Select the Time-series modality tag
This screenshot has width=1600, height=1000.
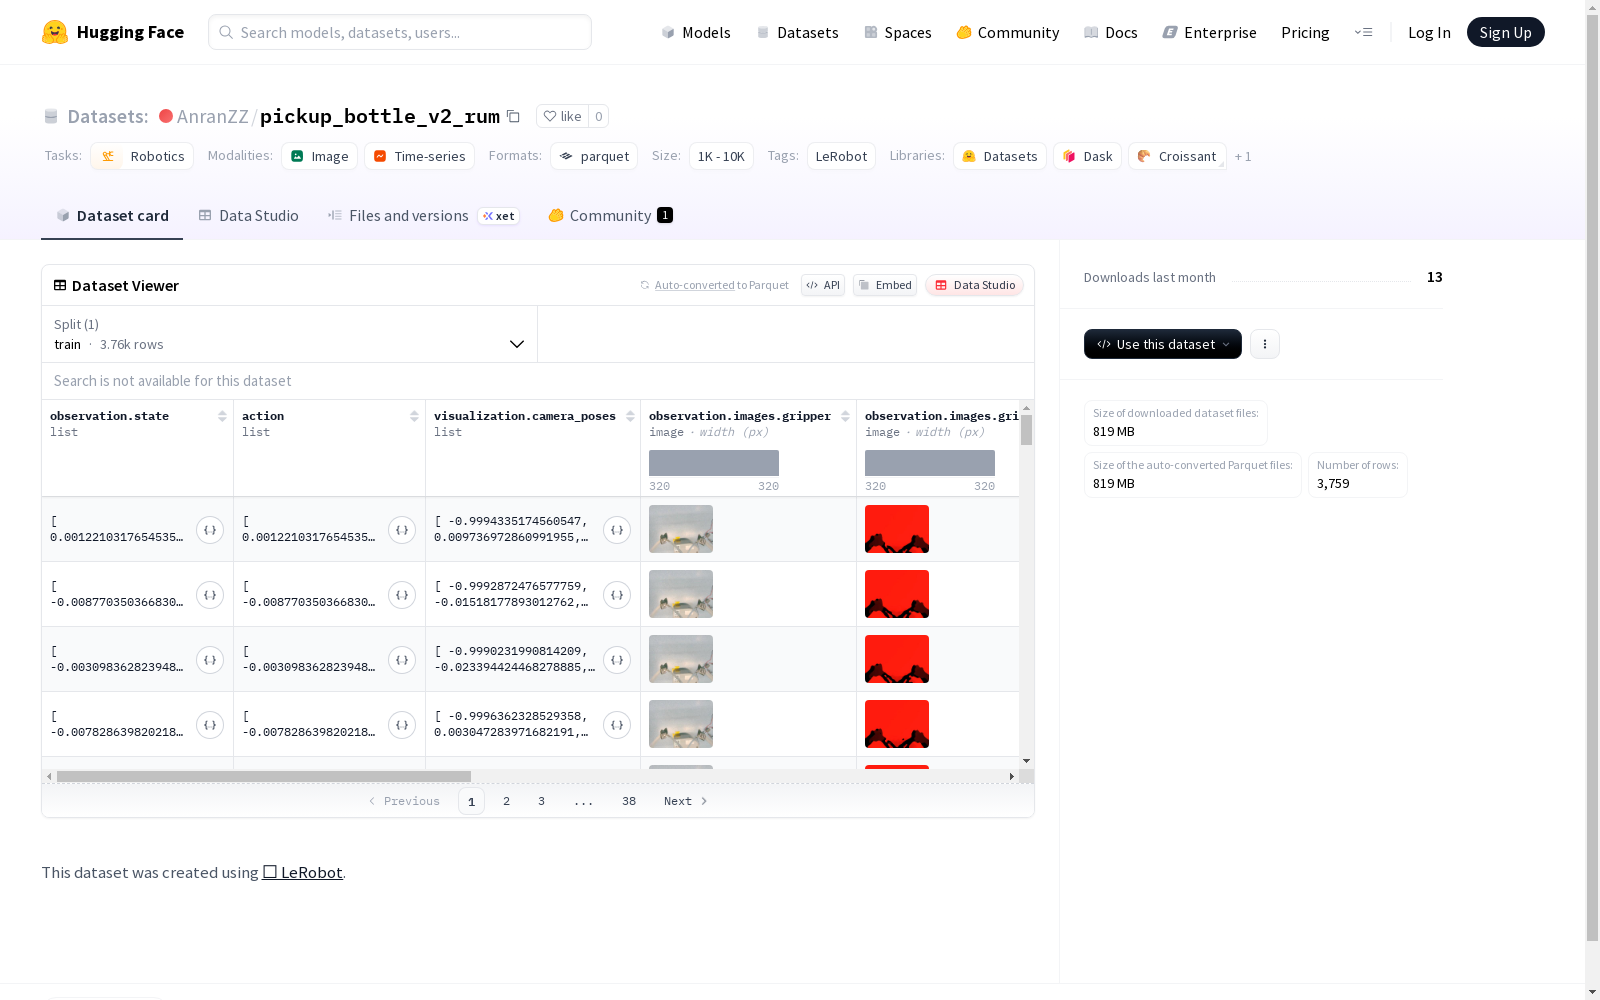point(419,156)
